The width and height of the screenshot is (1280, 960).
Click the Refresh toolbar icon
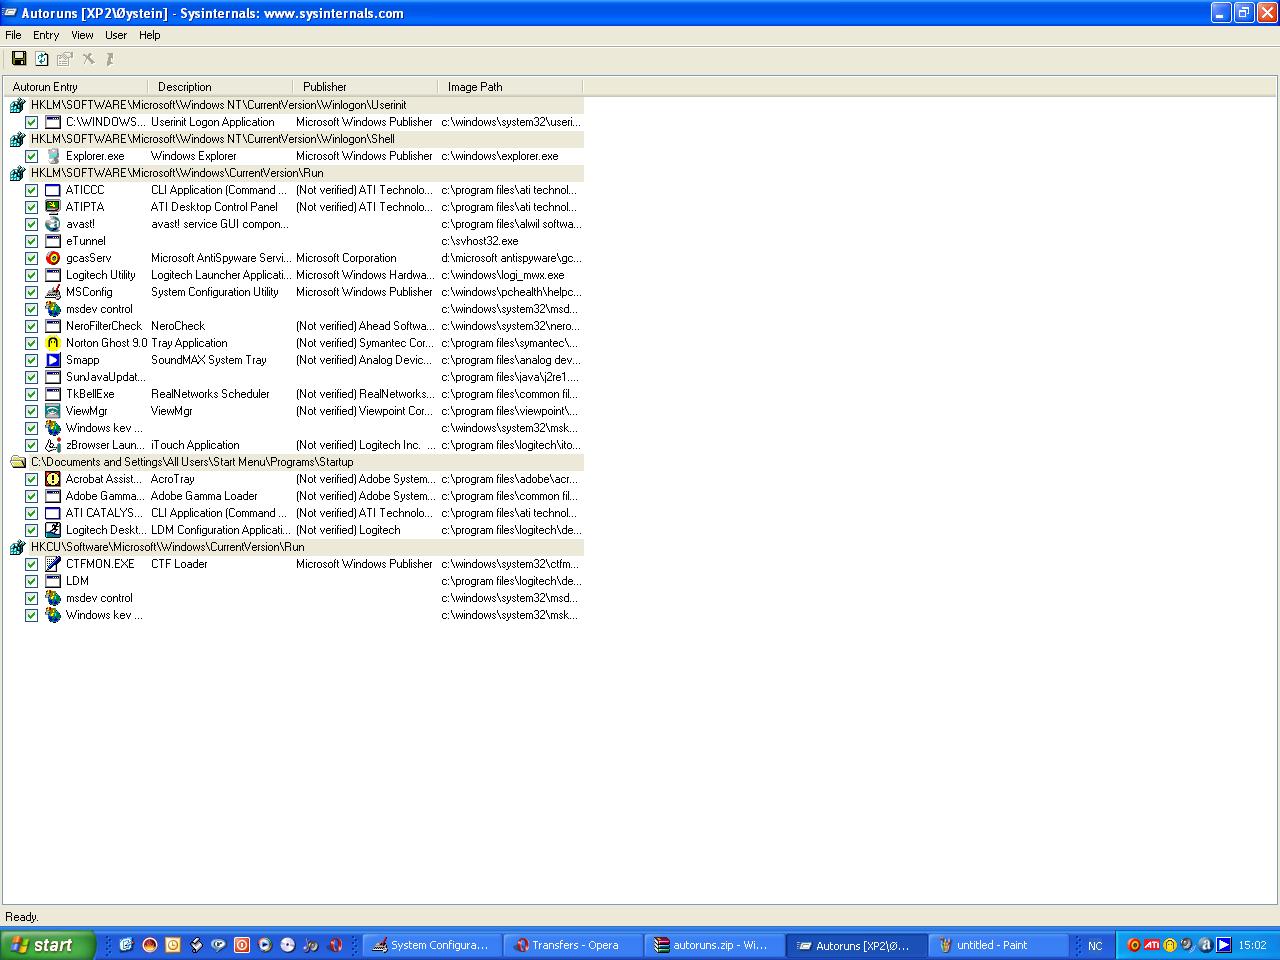point(42,59)
